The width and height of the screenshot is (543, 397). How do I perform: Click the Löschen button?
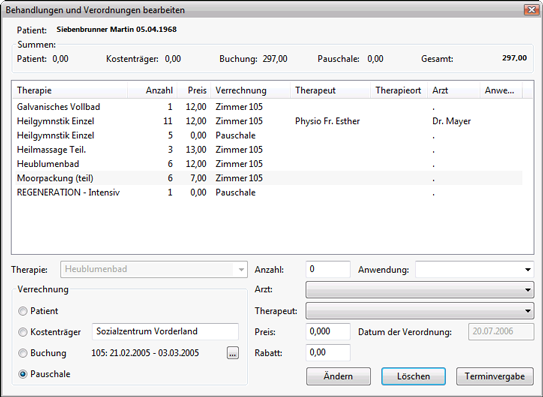click(413, 377)
